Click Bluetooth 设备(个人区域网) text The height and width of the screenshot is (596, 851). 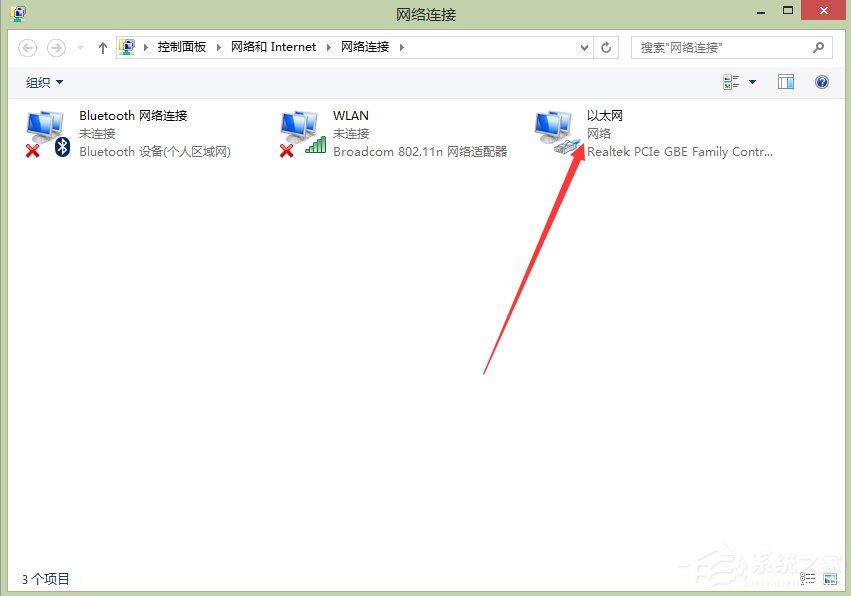click(x=155, y=152)
